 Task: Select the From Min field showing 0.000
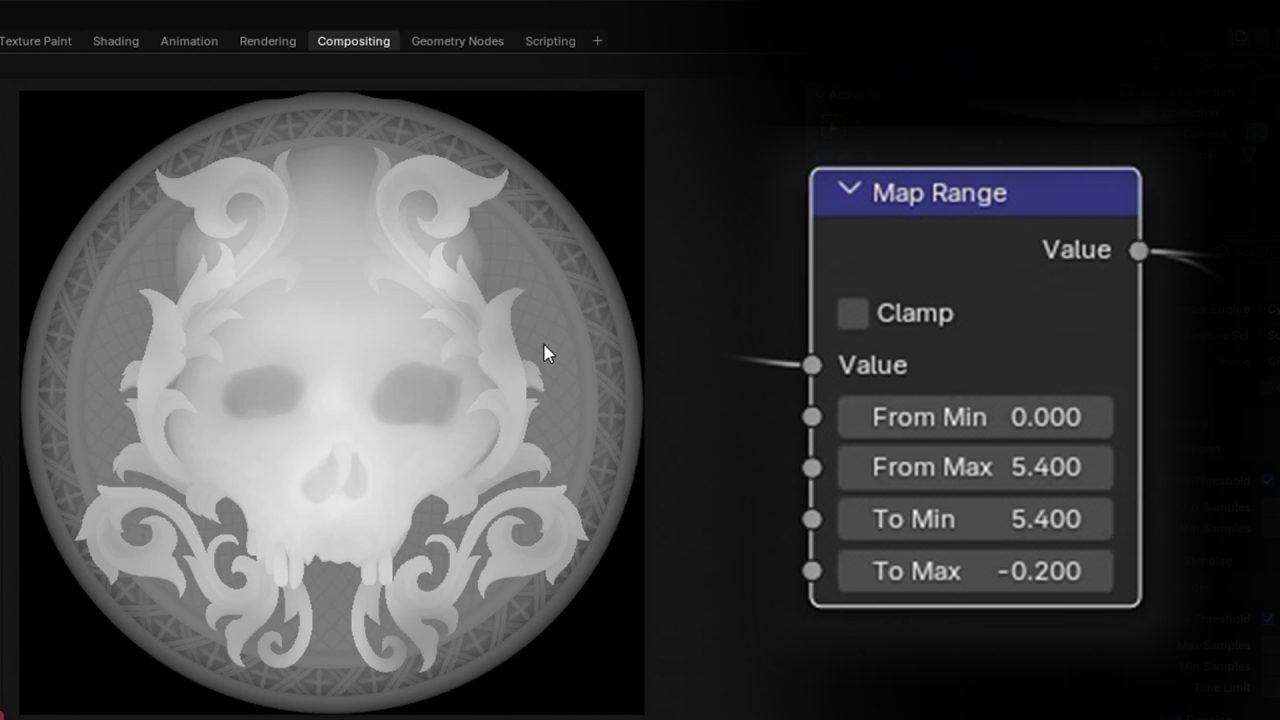(x=975, y=417)
